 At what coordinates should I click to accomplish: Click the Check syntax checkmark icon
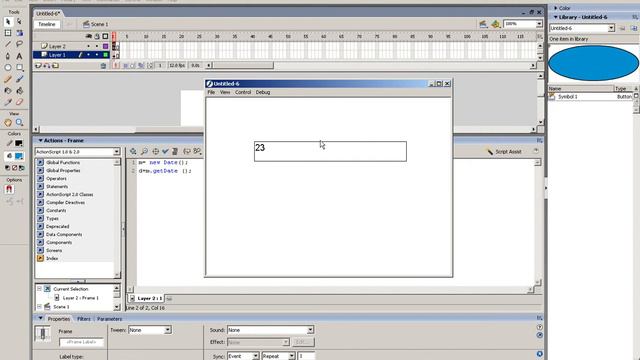click(165, 151)
